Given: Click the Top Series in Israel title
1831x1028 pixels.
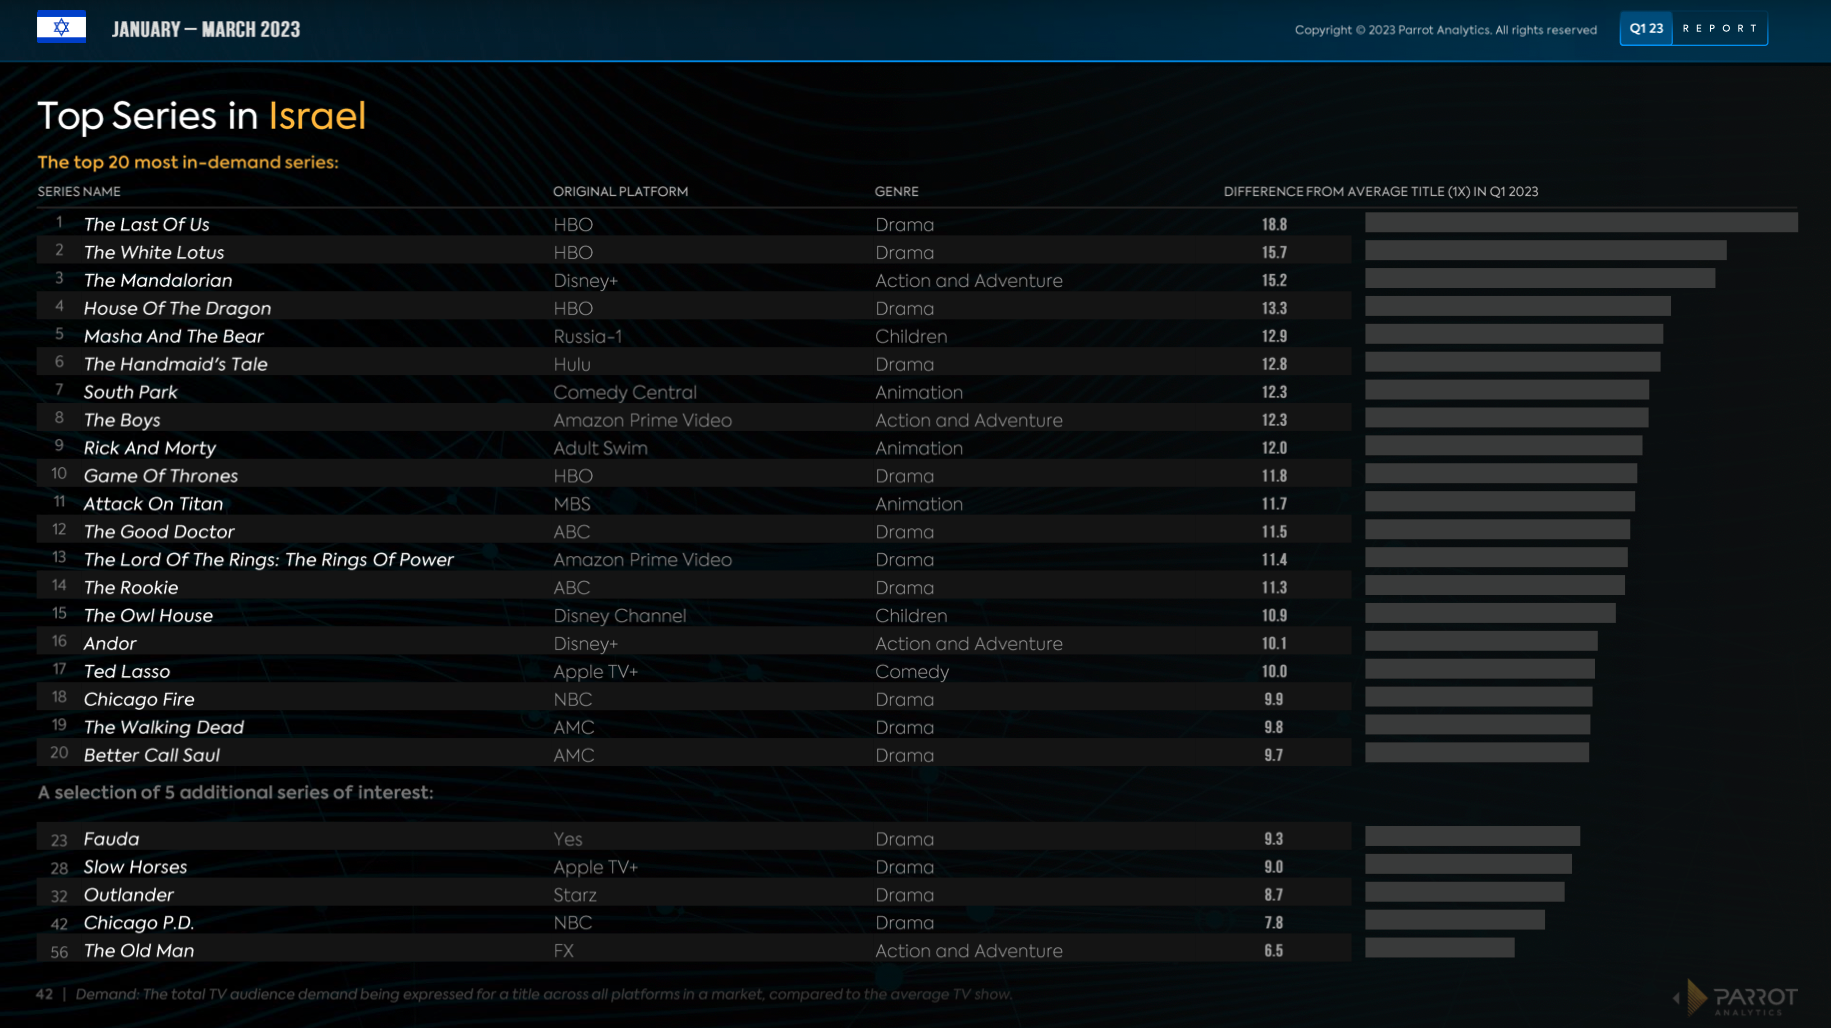Looking at the screenshot, I should click(202, 116).
